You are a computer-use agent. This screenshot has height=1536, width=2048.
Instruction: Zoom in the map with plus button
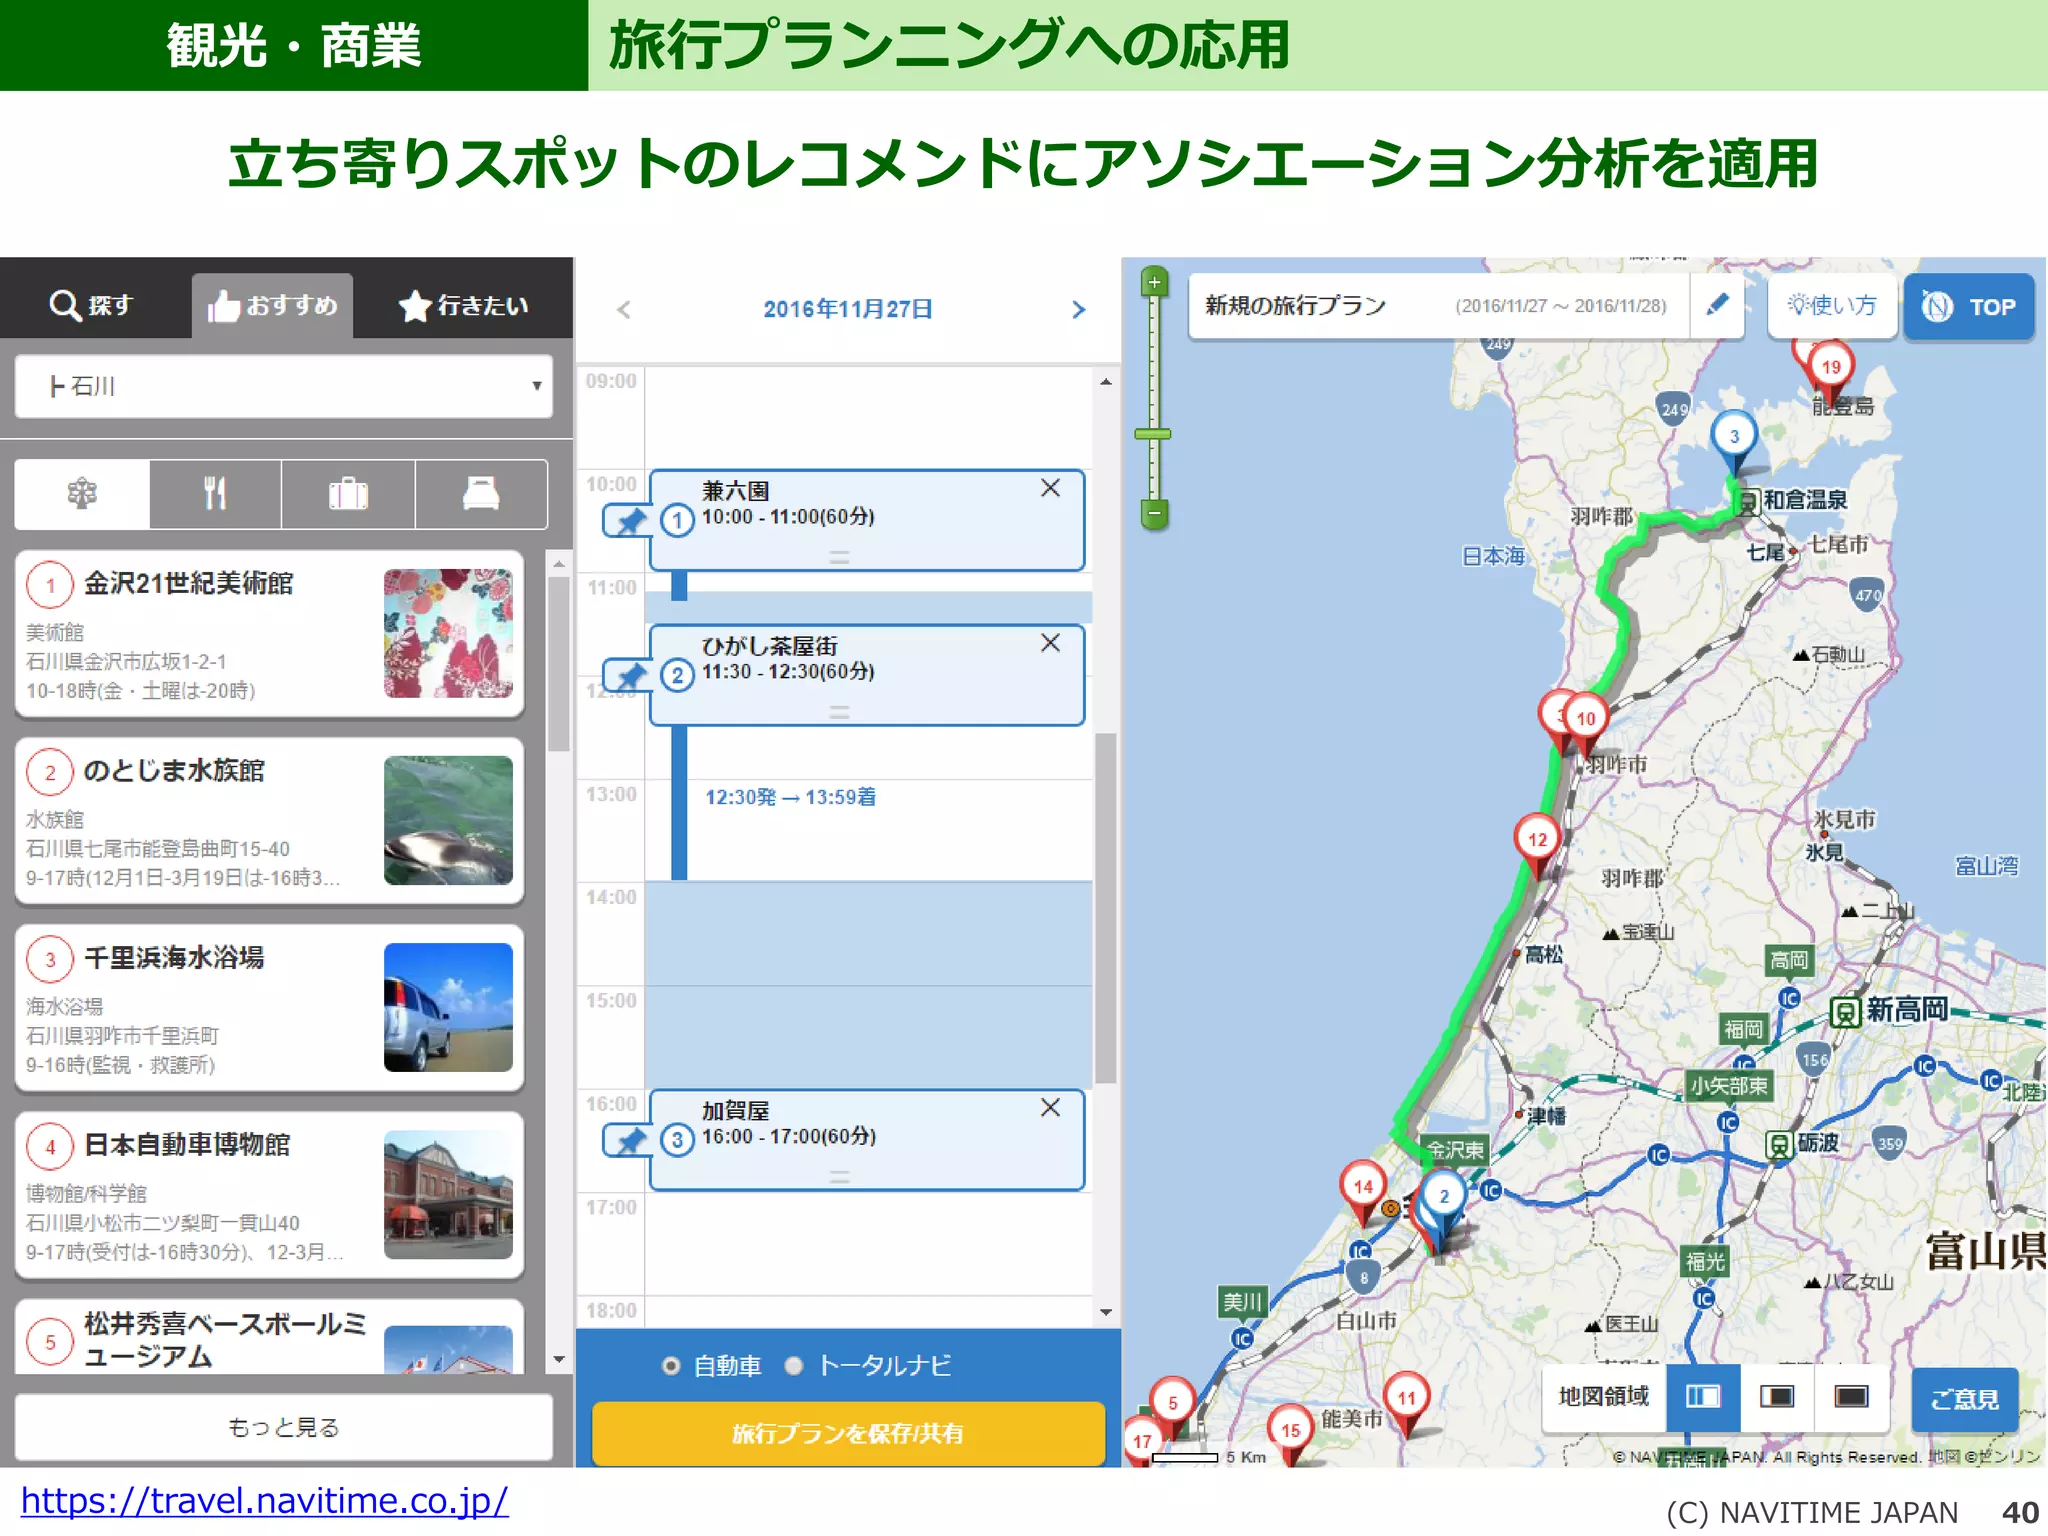[1154, 282]
